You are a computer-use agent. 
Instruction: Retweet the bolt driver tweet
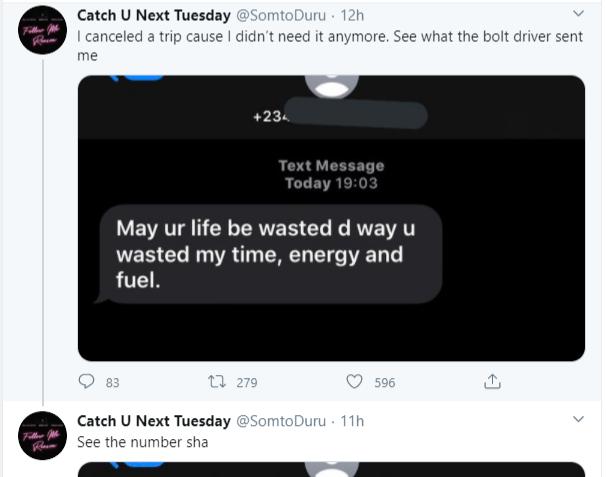pyautogui.click(x=218, y=382)
